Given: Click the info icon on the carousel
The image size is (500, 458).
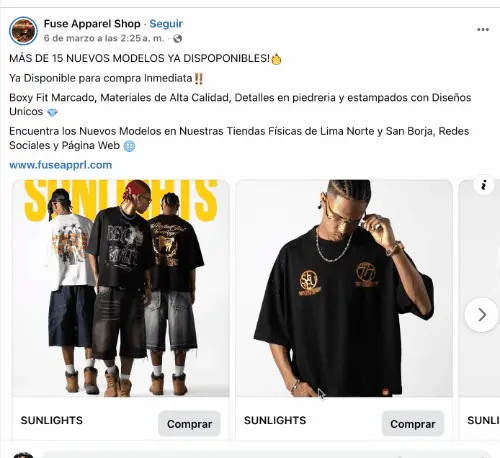Looking at the screenshot, I should 484,185.
